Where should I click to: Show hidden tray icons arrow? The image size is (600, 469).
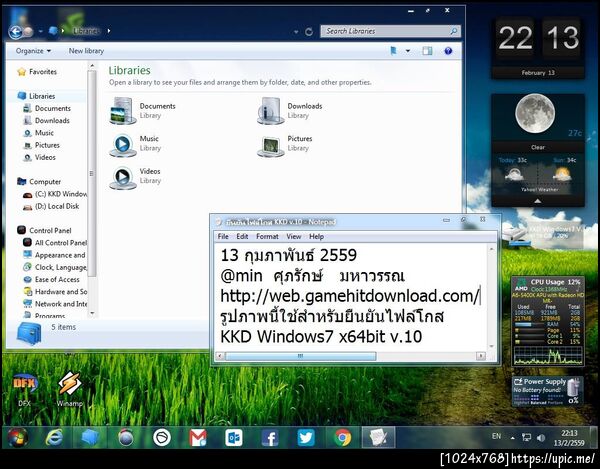512,438
